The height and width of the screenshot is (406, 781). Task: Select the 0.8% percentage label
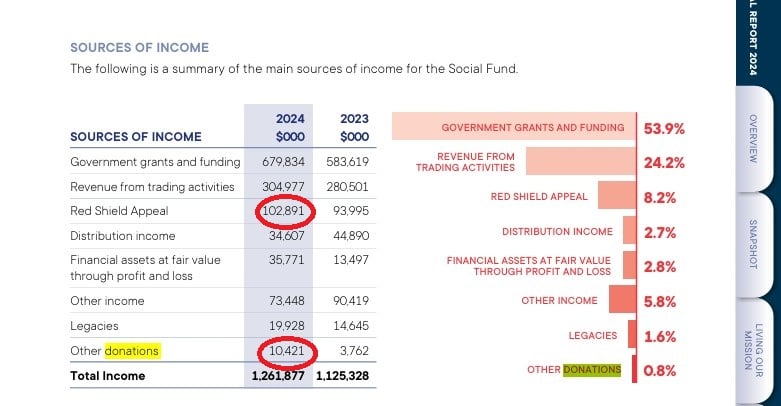pos(661,370)
